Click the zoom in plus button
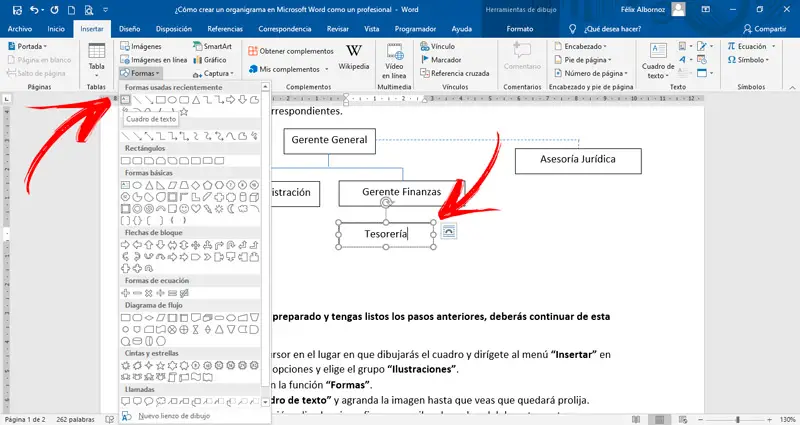Viewport: 800px width, 425px height. pos(767,419)
